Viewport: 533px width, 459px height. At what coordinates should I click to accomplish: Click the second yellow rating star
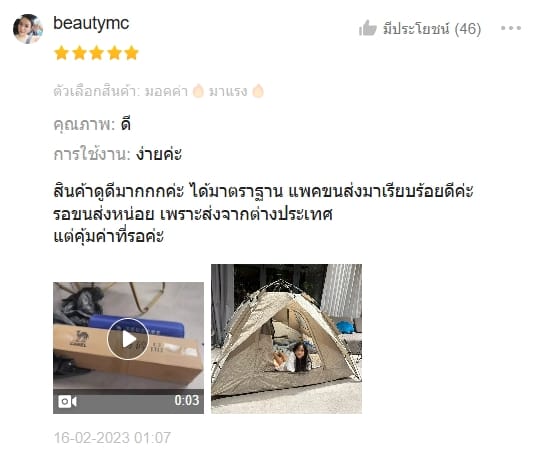pos(79,53)
